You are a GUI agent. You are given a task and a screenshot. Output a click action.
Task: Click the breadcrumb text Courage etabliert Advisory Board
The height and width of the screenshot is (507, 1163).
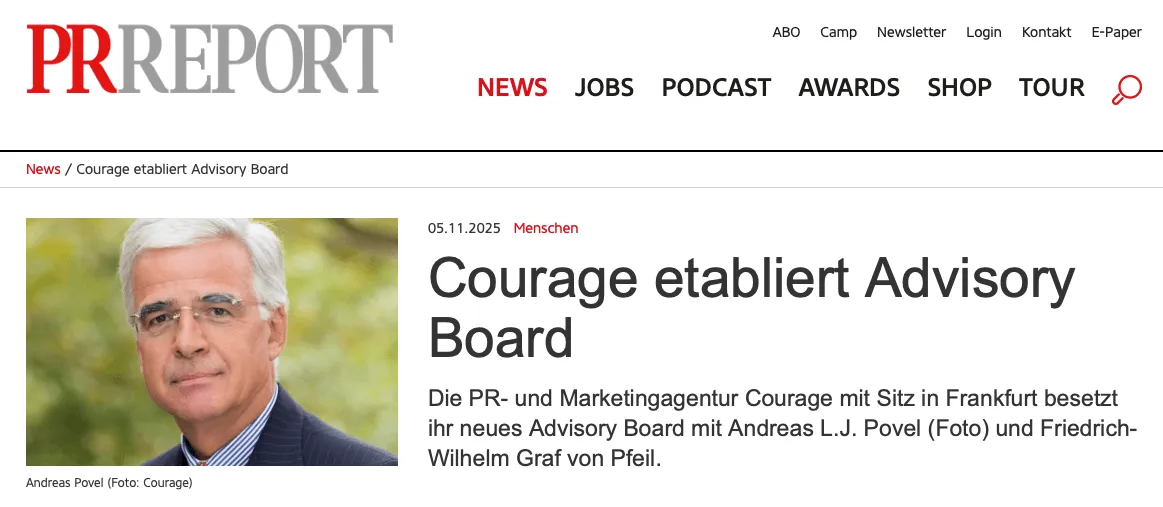pos(182,169)
